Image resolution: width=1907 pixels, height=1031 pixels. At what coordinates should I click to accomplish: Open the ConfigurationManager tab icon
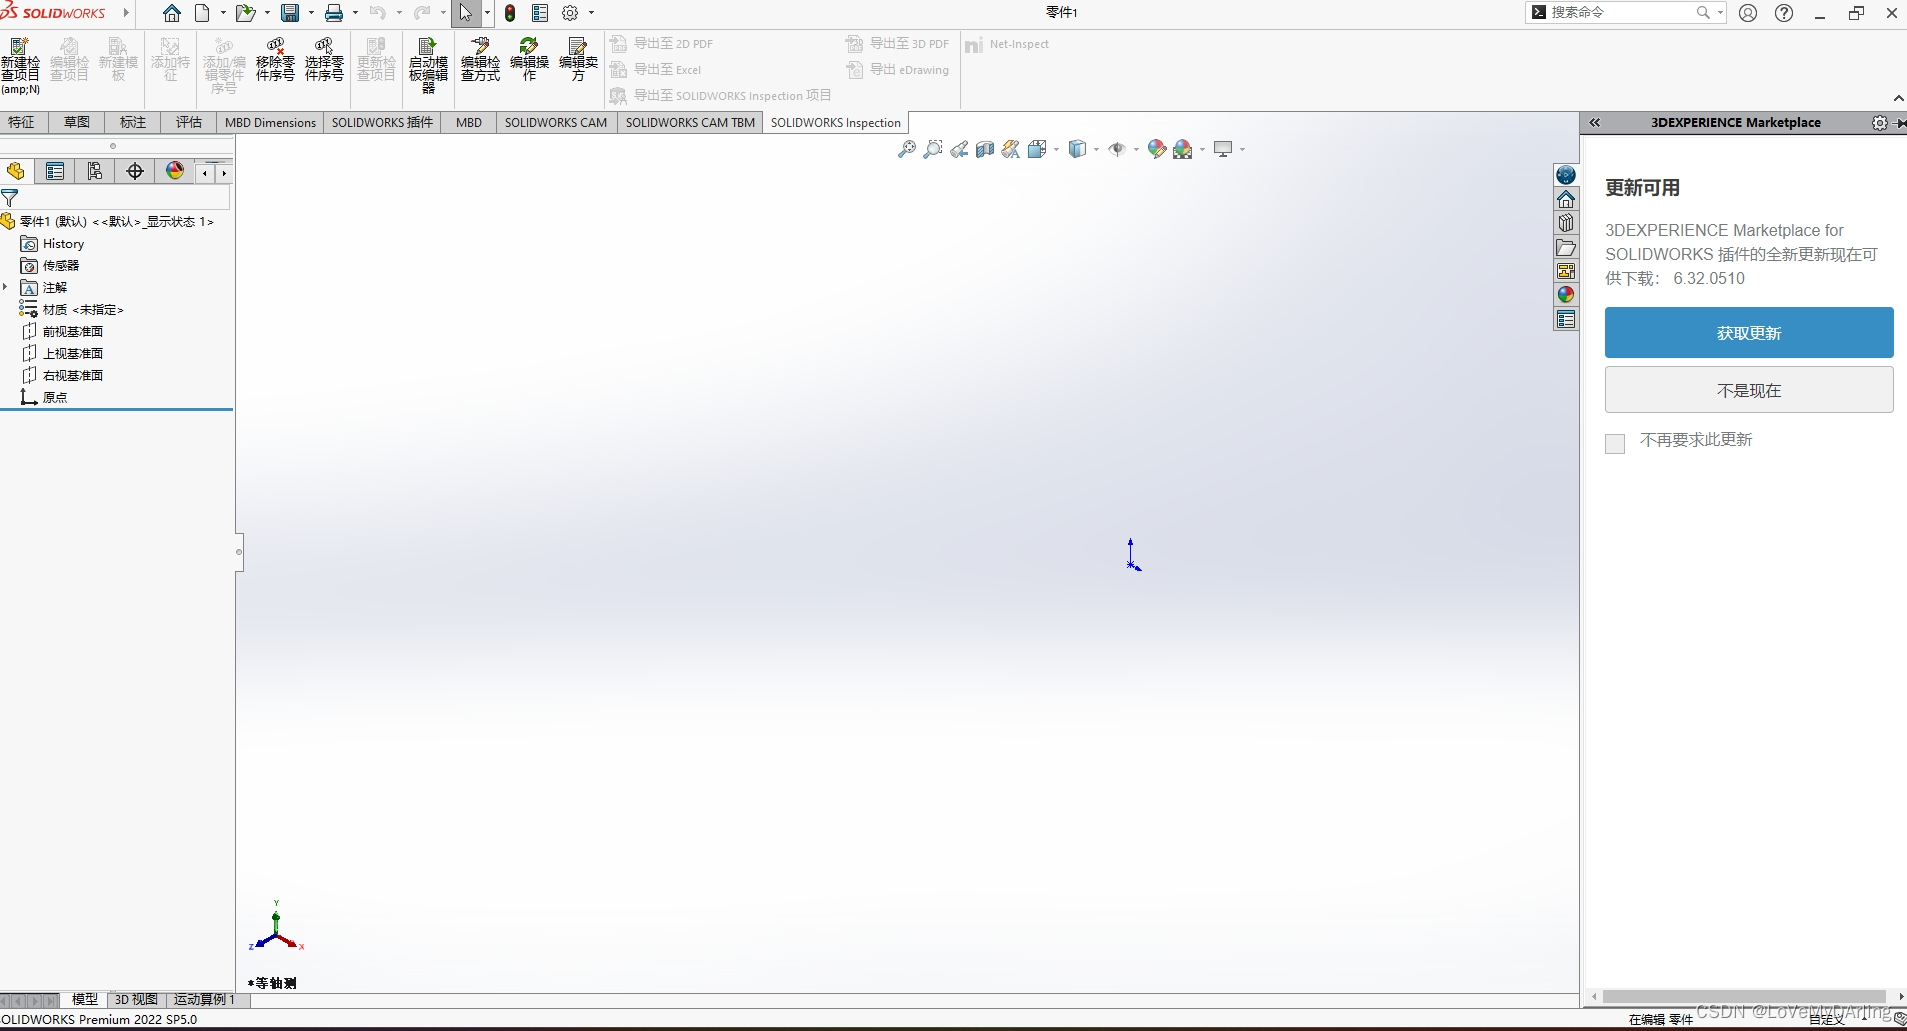95,171
